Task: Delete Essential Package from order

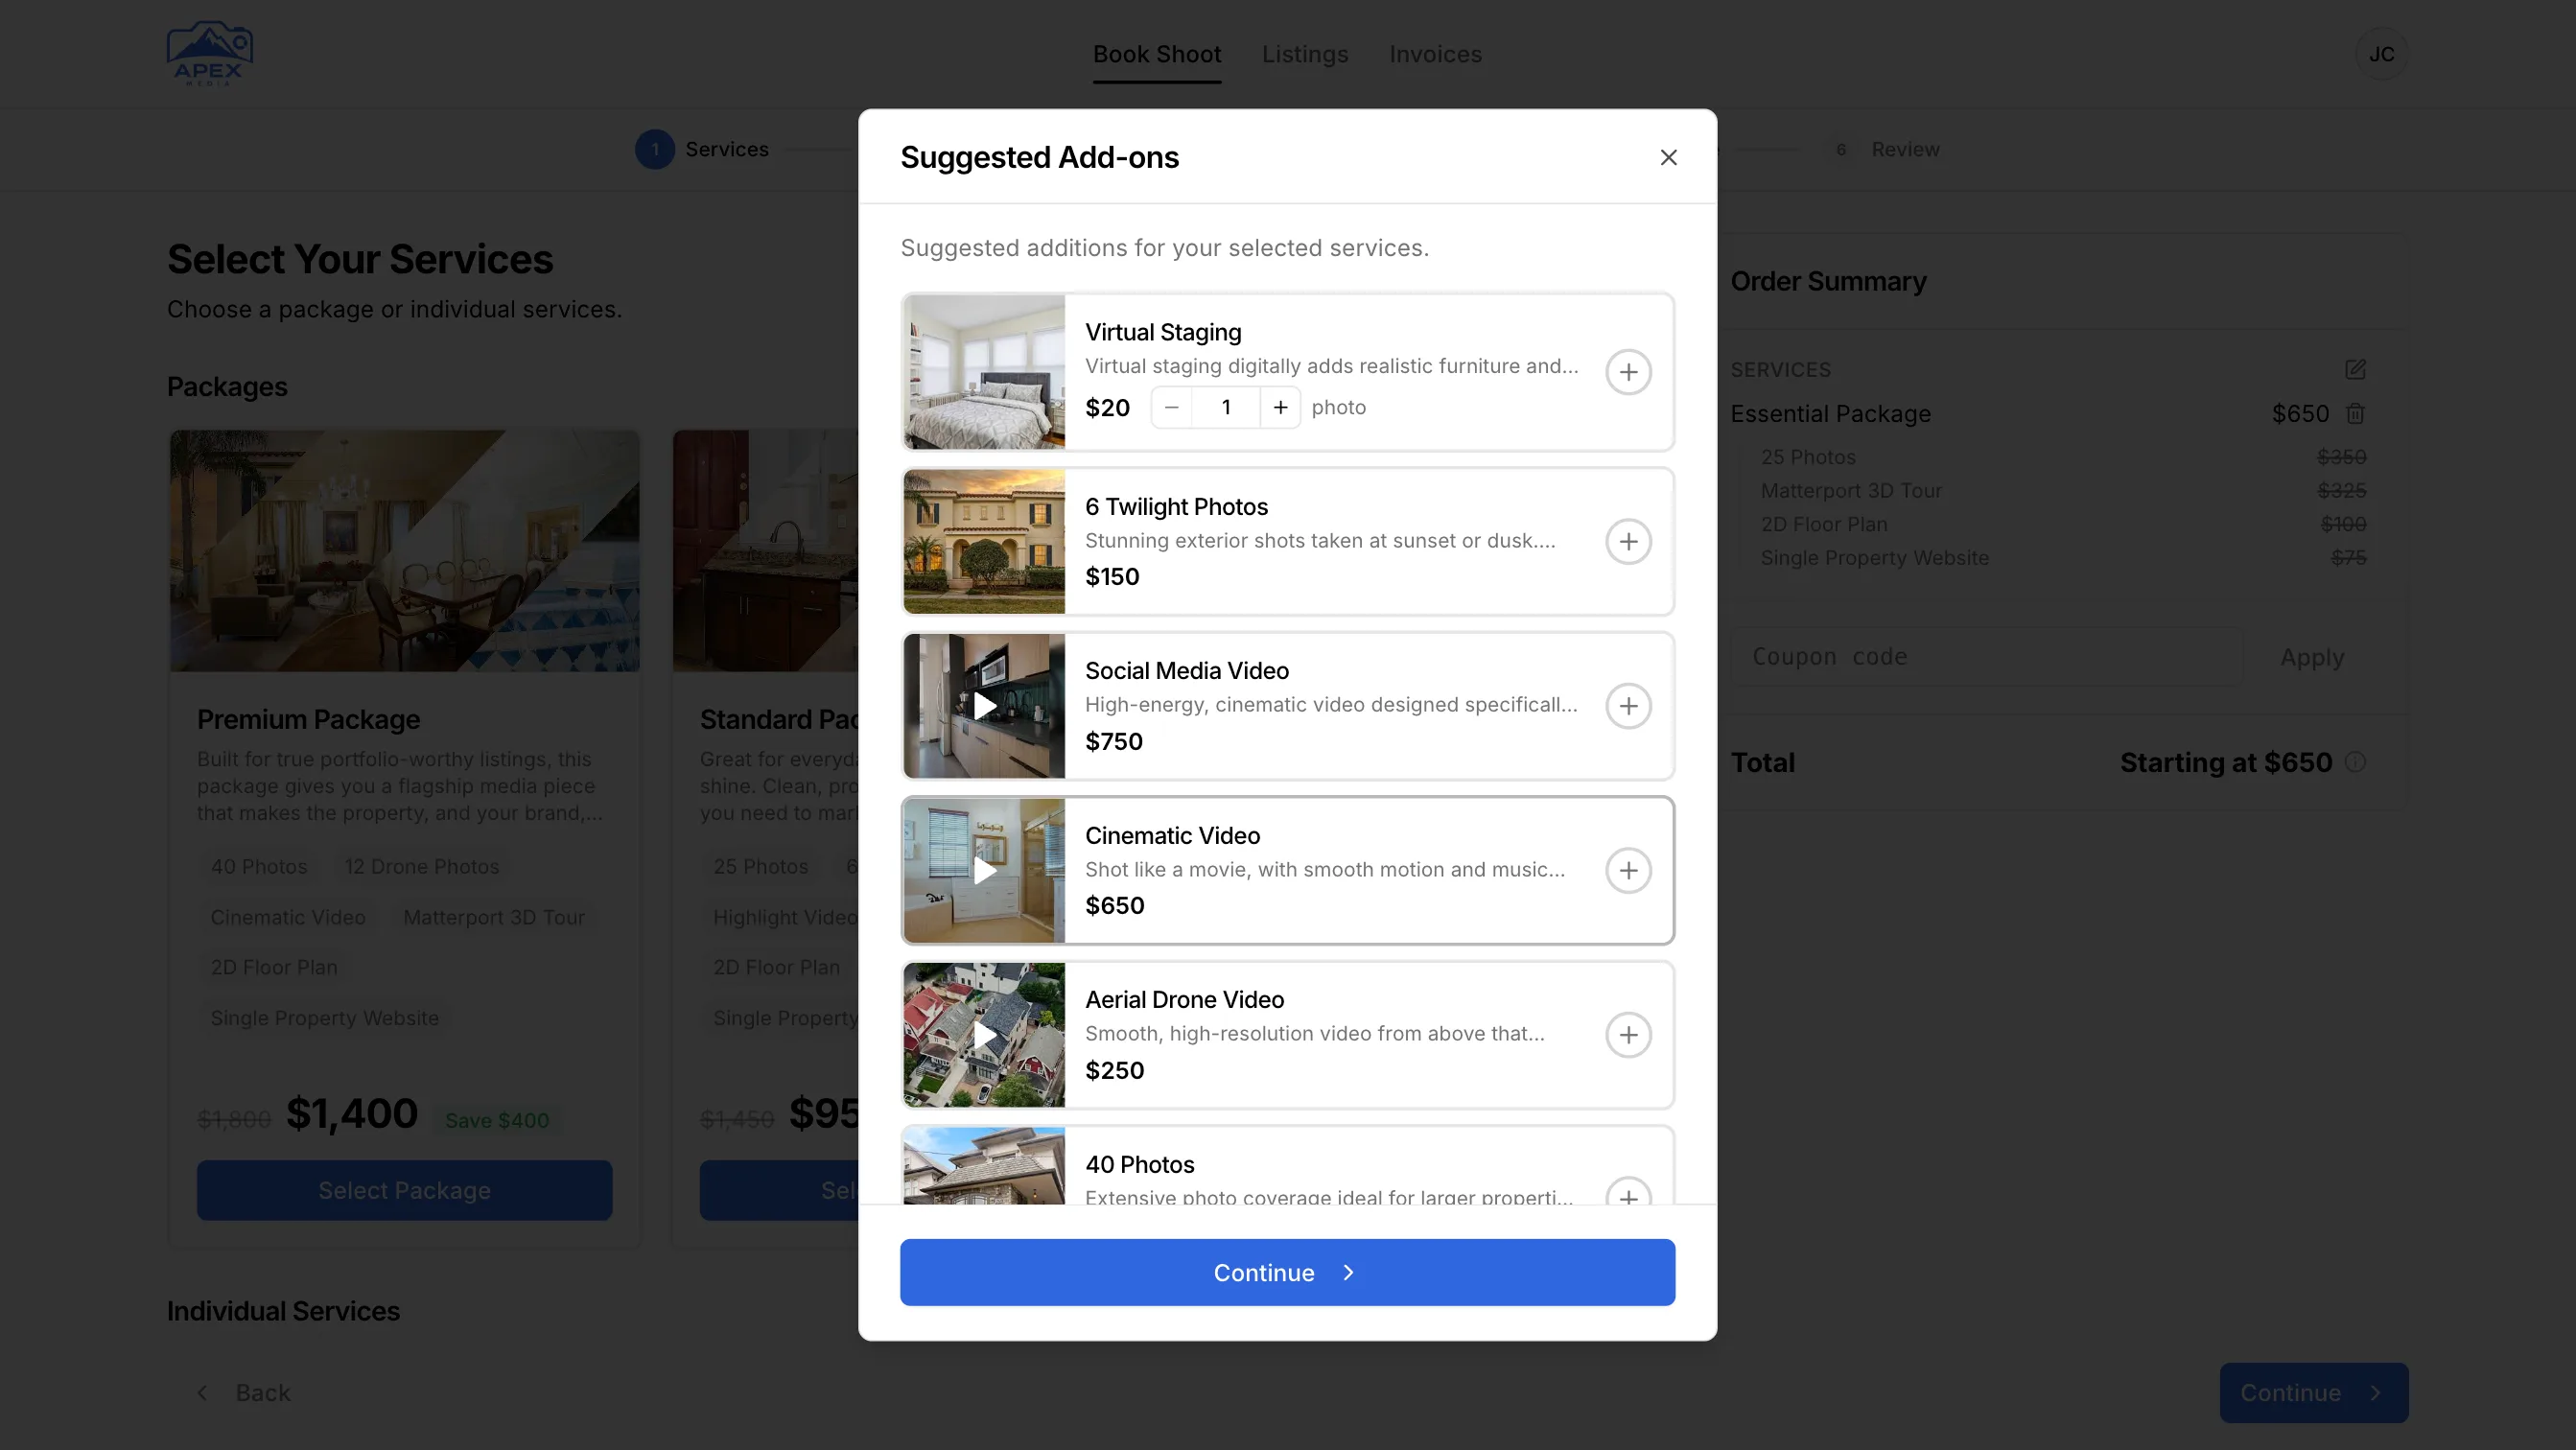Action: 2355,413
